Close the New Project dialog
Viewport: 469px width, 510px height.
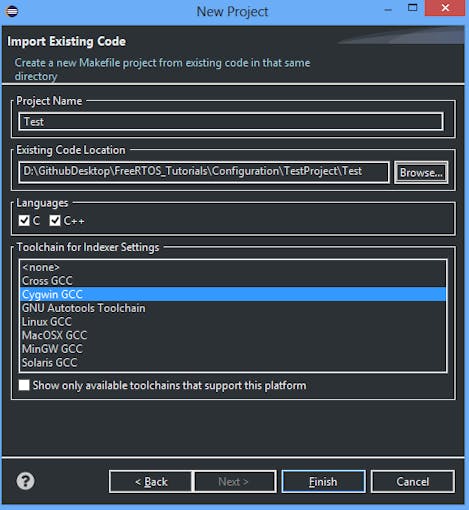445,8
